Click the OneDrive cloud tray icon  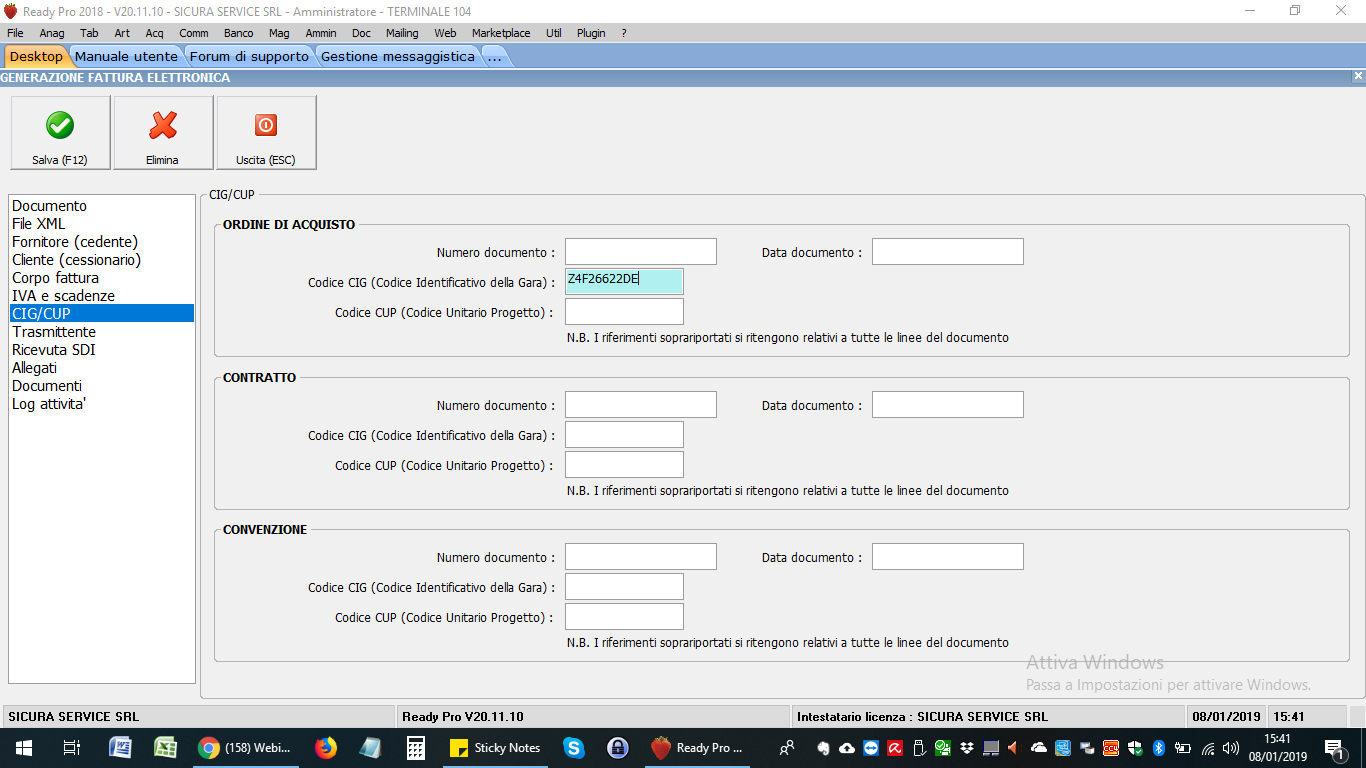pyautogui.click(x=1039, y=748)
